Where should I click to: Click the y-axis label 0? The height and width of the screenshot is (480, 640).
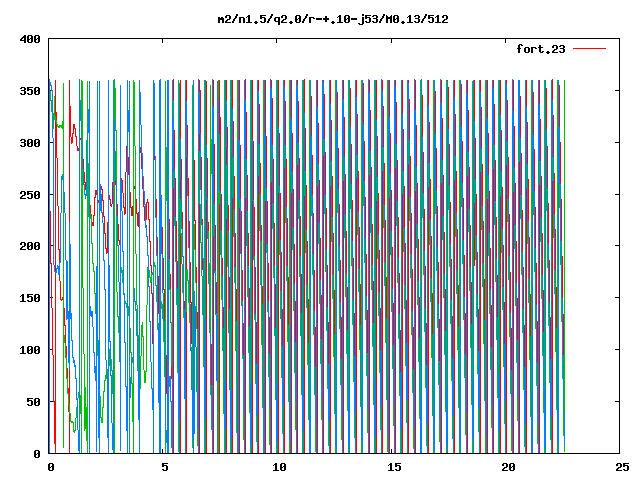pyautogui.click(x=37, y=454)
